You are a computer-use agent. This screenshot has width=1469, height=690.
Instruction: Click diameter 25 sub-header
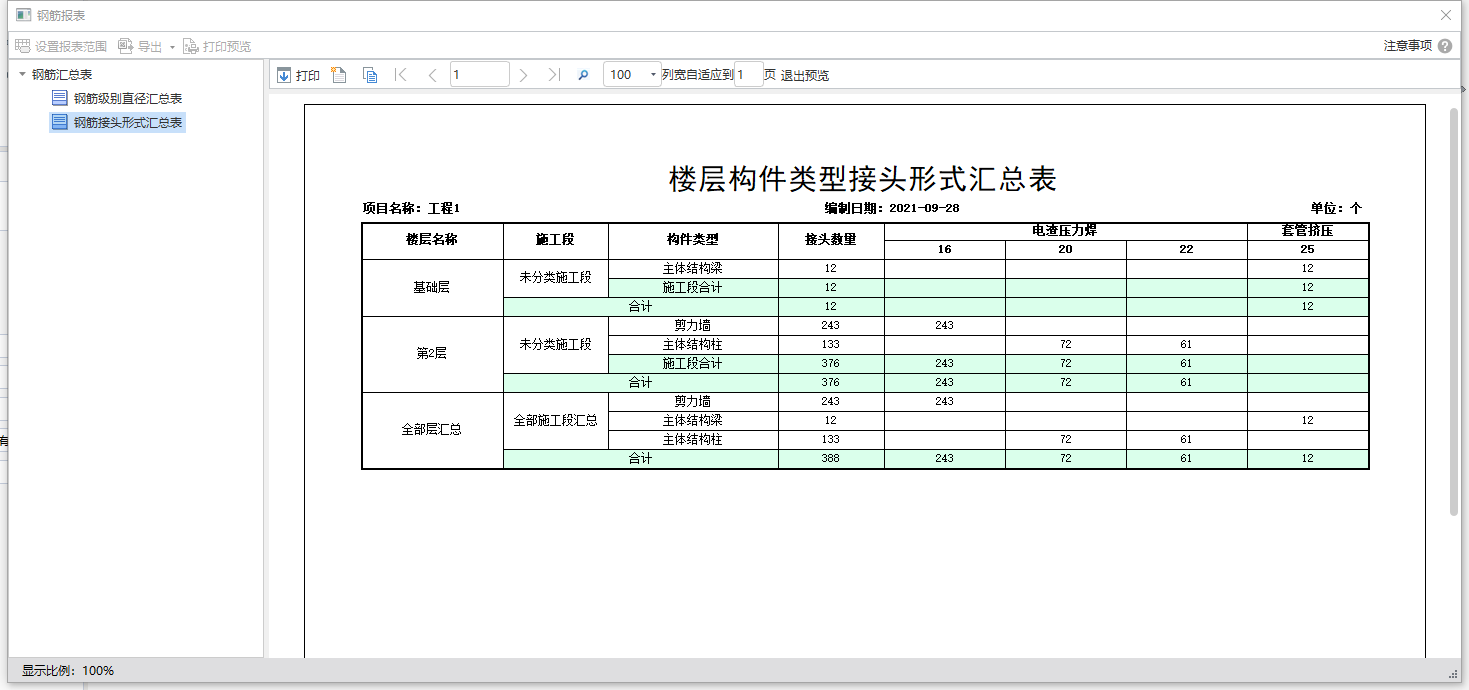[1307, 249]
